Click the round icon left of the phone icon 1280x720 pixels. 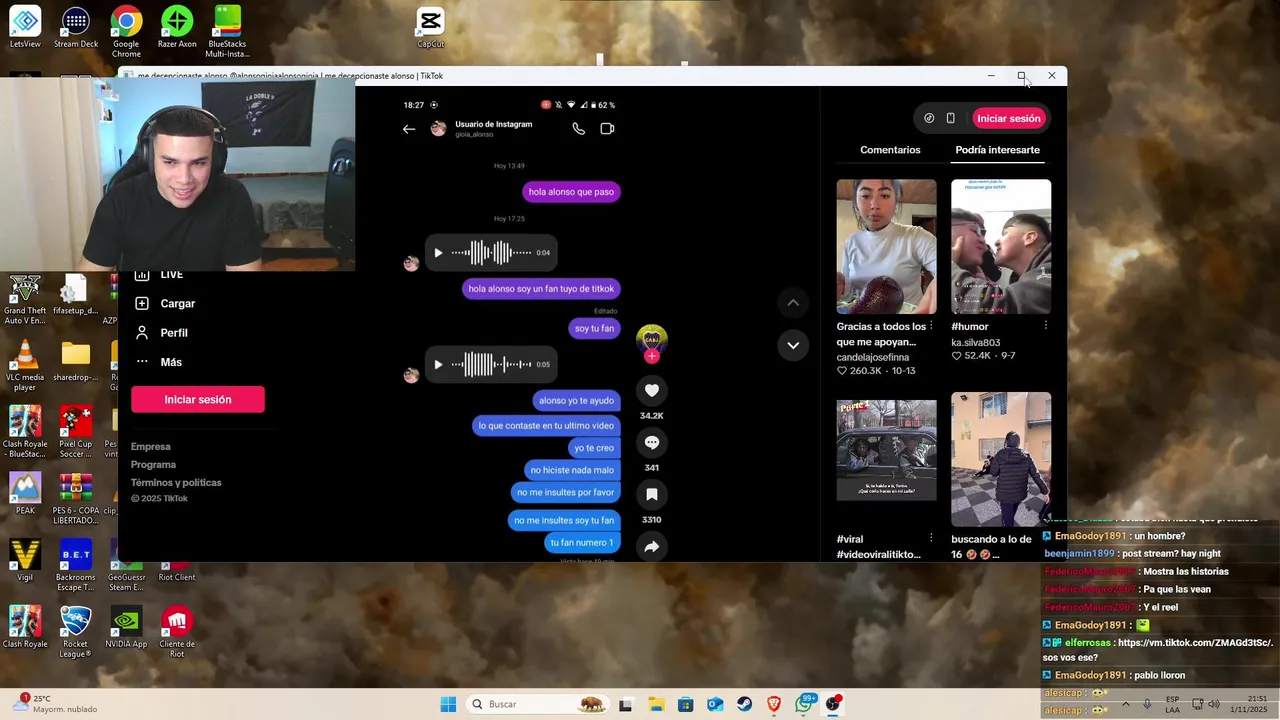pos(929,118)
